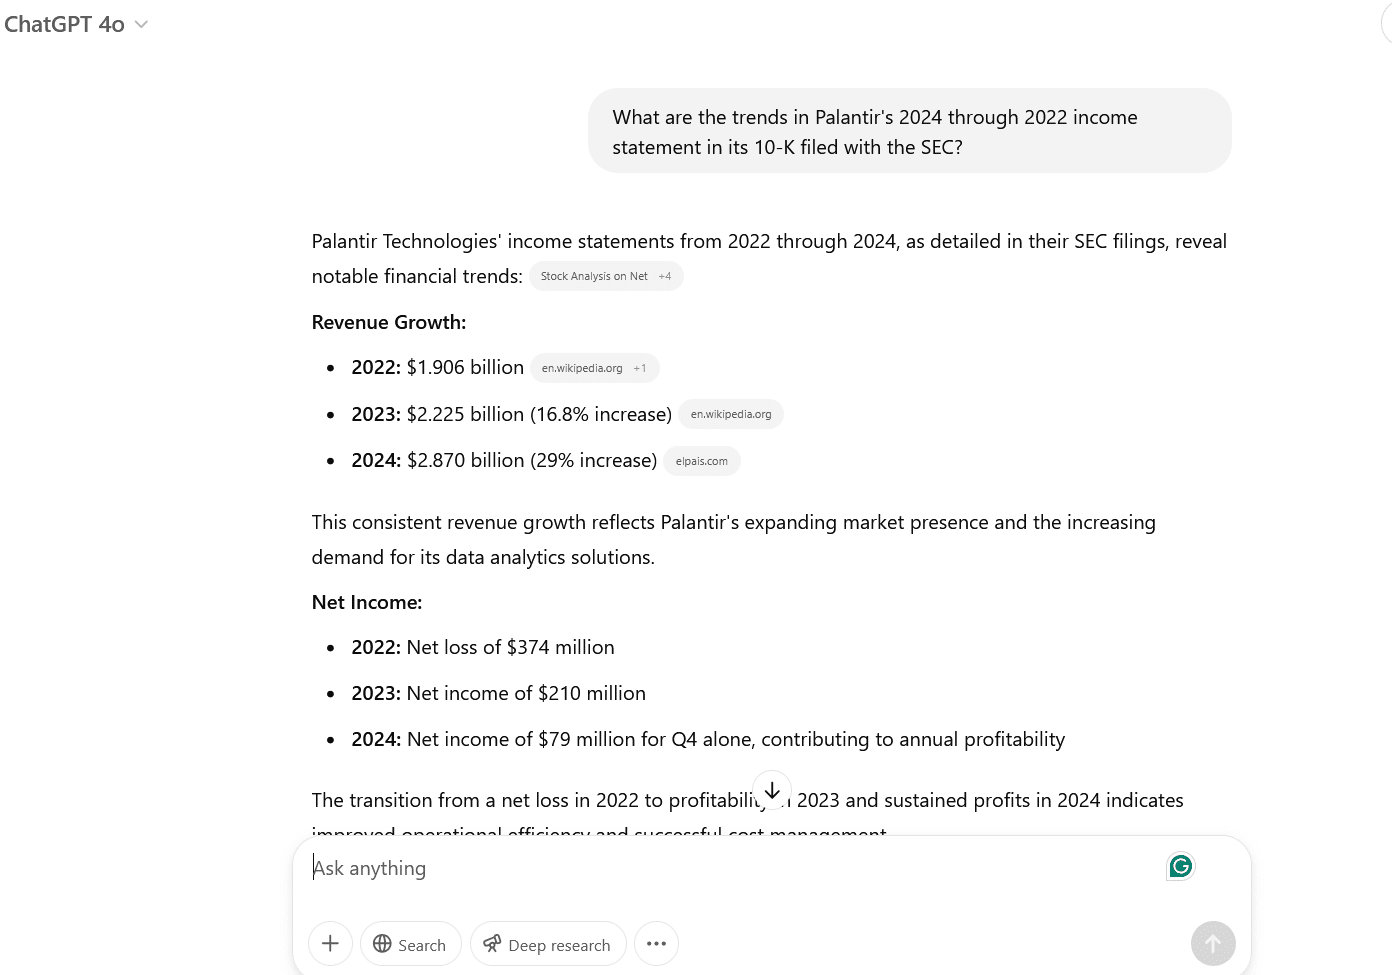The height and width of the screenshot is (975, 1392).
Task: Open the elpais.com source citation
Action: pos(702,461)
